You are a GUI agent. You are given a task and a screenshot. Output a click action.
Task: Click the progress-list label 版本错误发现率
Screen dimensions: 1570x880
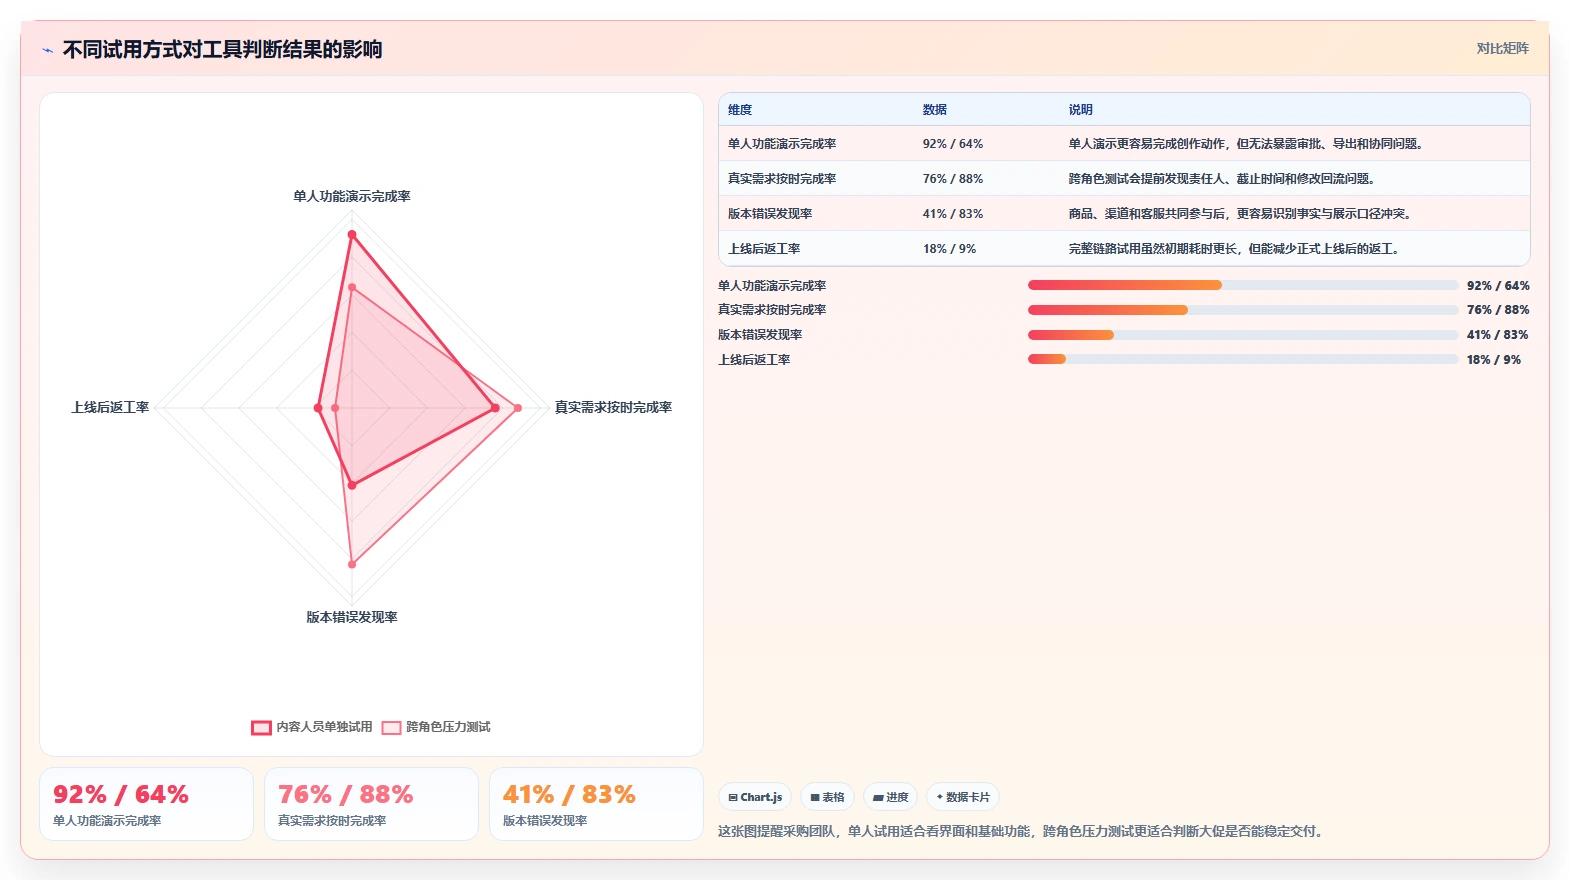pyautogui.click(x=760, y=335)
